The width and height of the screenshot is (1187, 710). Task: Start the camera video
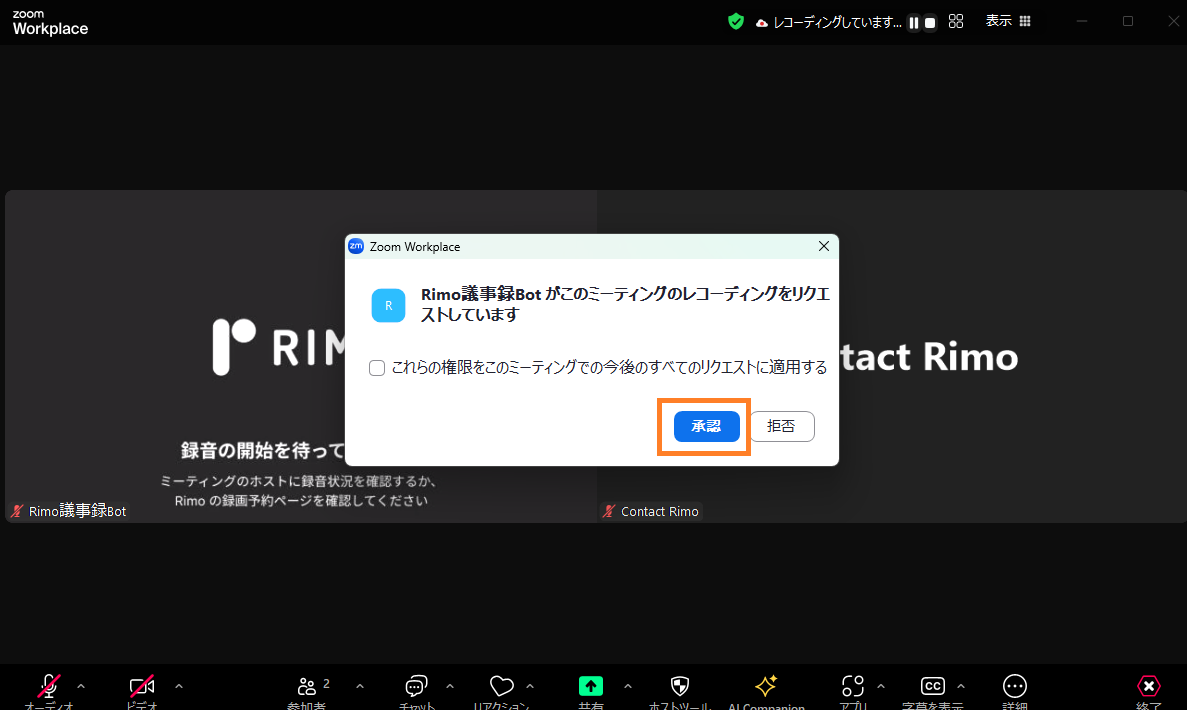(x=142, y=687)
